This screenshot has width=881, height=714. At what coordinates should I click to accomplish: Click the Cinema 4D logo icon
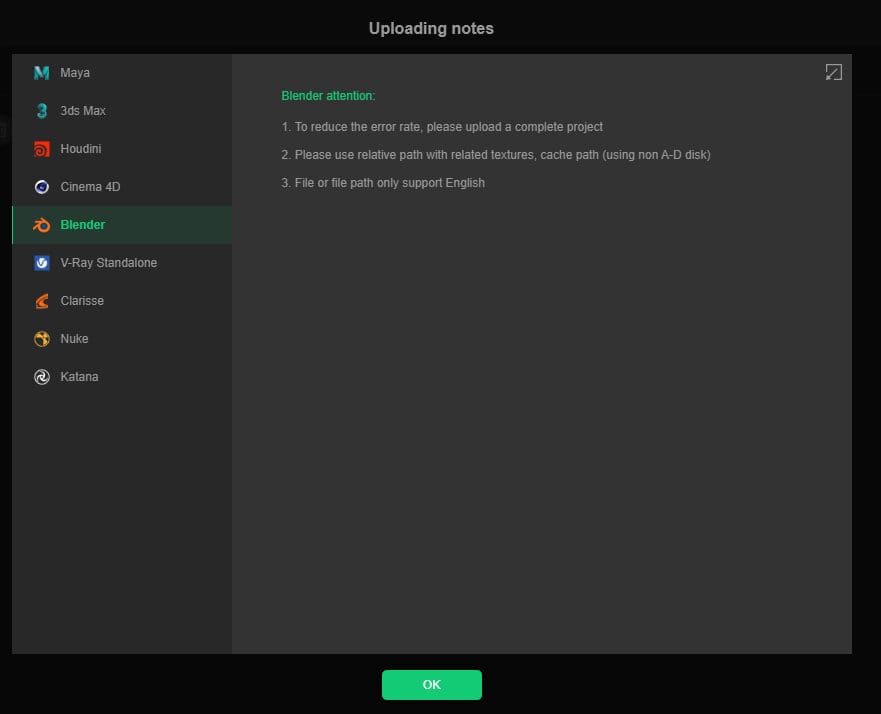[x=40, y=186]
